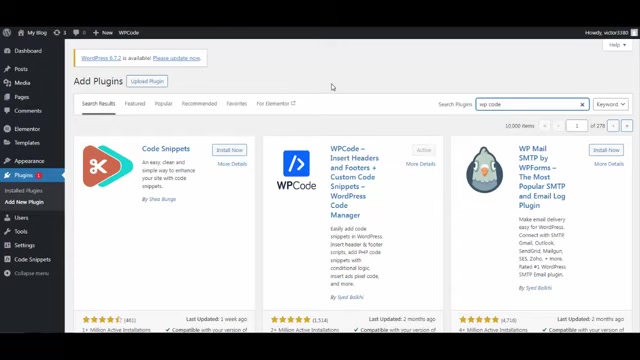This screenshot has height=360, width=640.
Task: View More Details for WPCode
Action: (420, 164)
